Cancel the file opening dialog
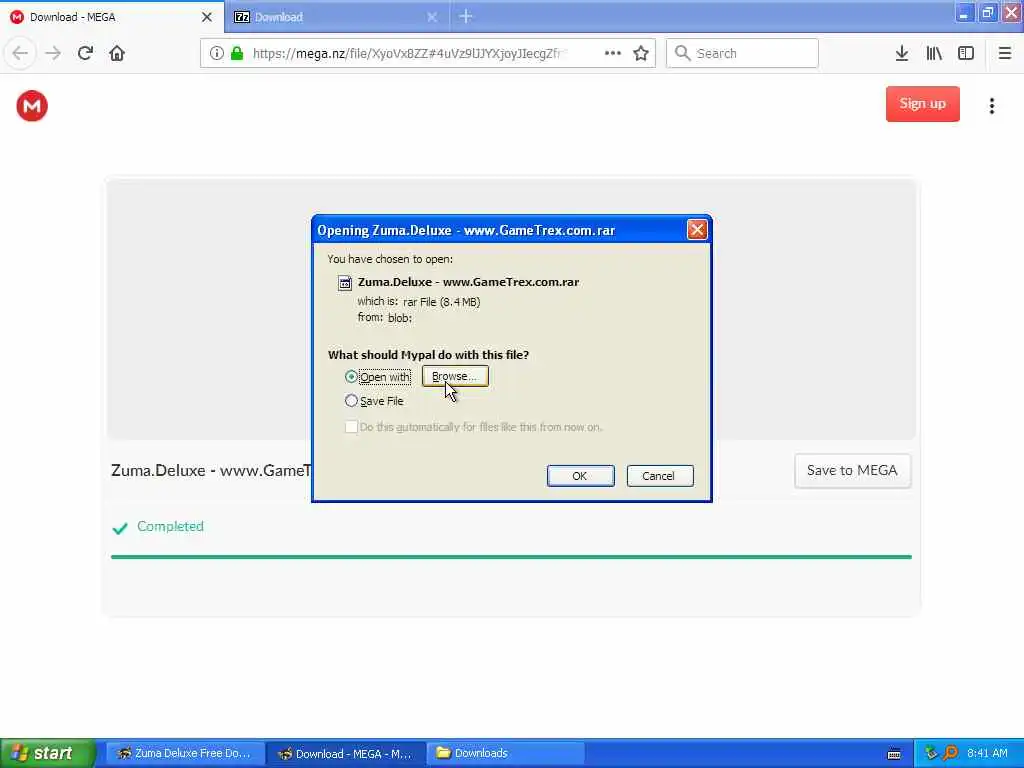The image size is (1024, 768). pyautogui.click(x=660, y=476)
